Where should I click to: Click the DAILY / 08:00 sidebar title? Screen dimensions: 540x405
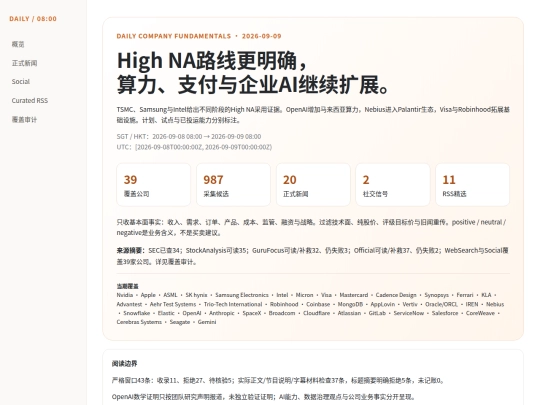tap(33, 19)
